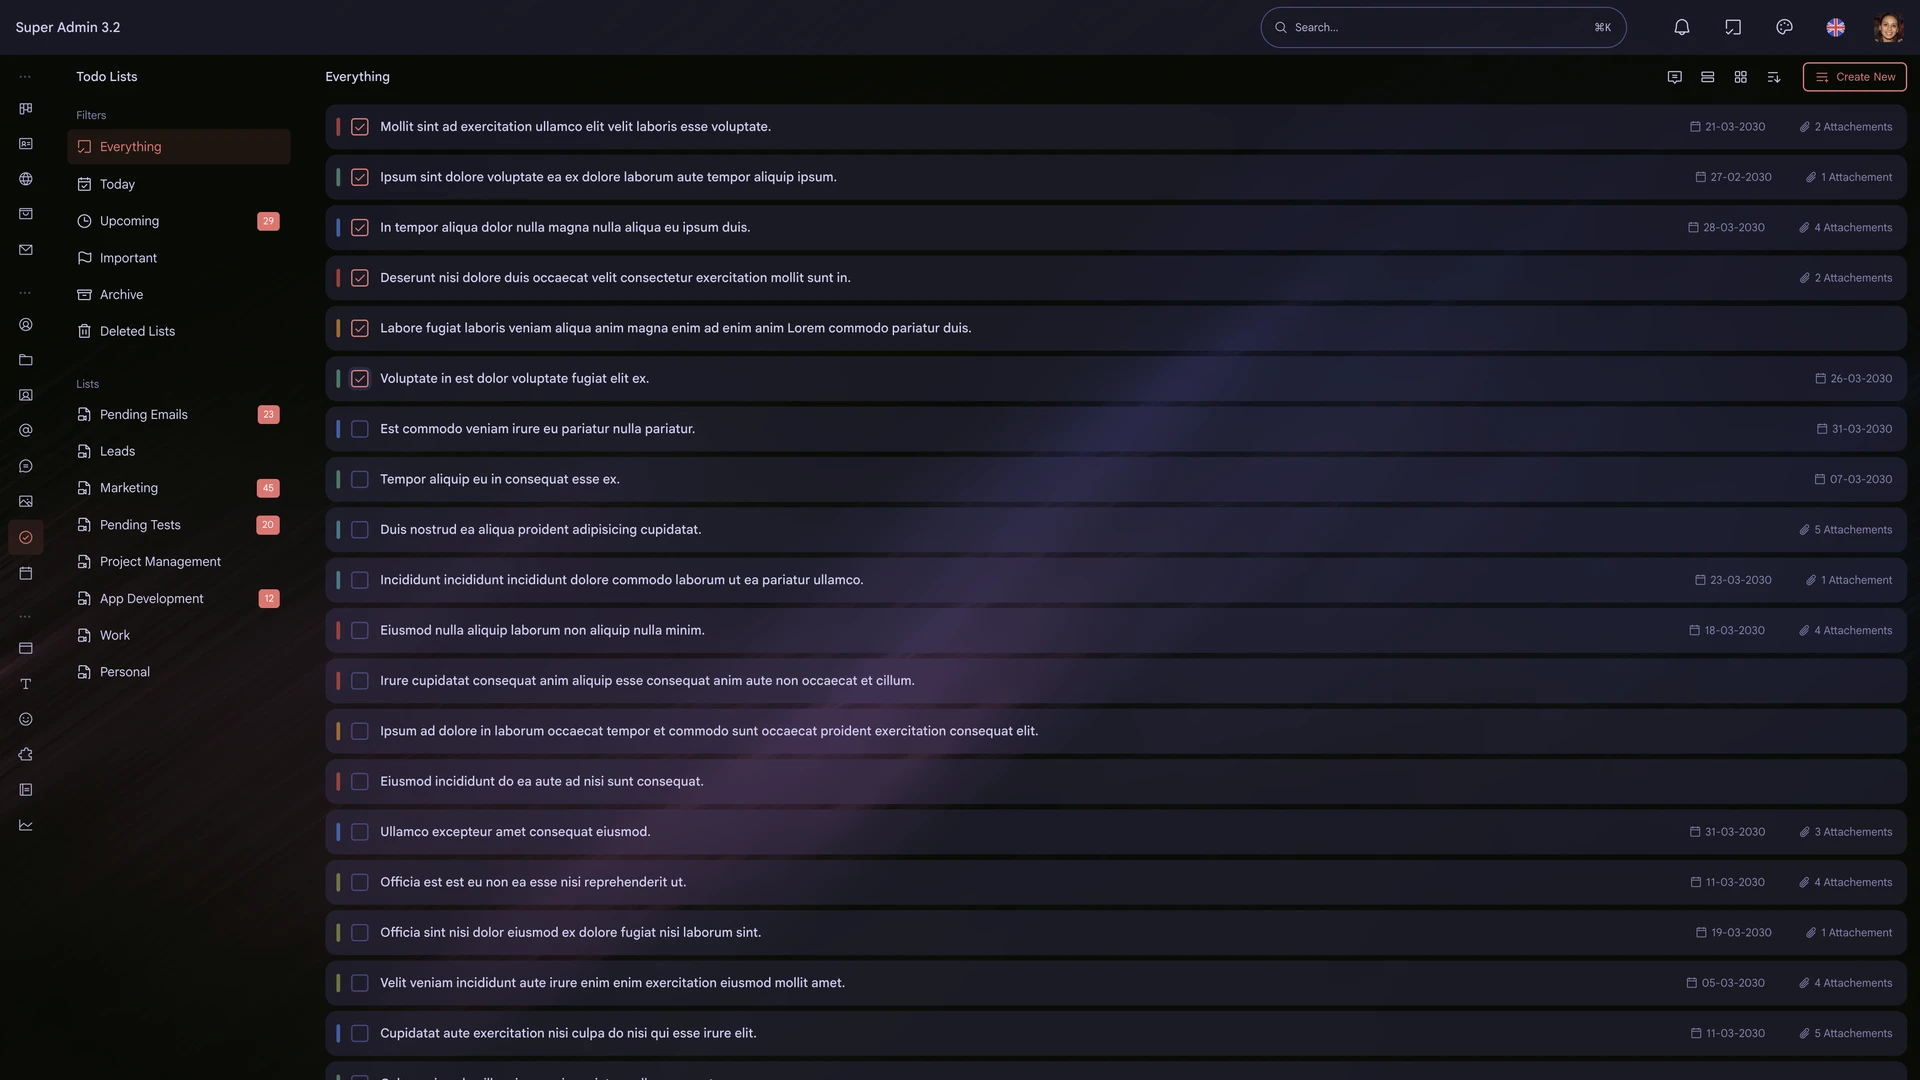This screenshot has height=1080, width=1920.
Task: Open the chart line icon in left rail
Action: tap(26, 825)
